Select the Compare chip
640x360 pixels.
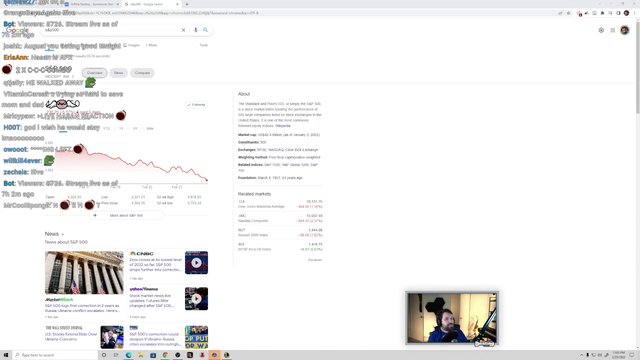(142, 73)
